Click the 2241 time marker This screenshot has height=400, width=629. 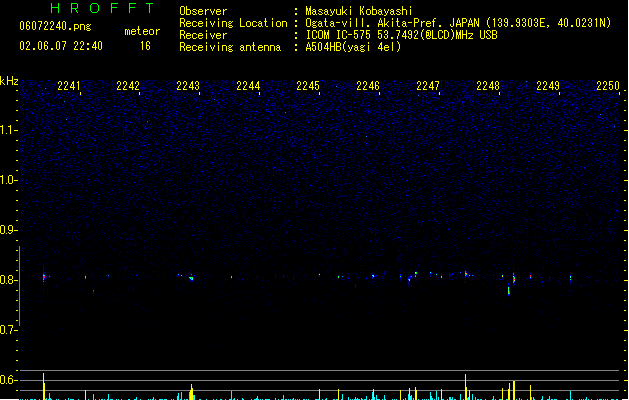69,86
